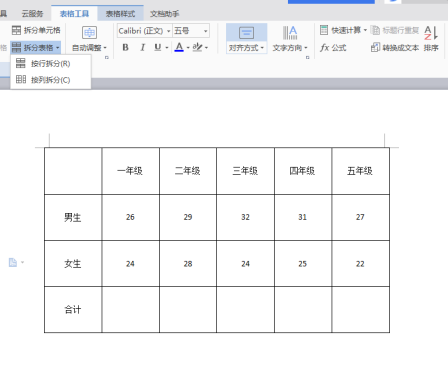Image resolution: width=448 pixels, height=379 pixels.
Task: Toggle Underline formatting
Action: tap(158, 48)
